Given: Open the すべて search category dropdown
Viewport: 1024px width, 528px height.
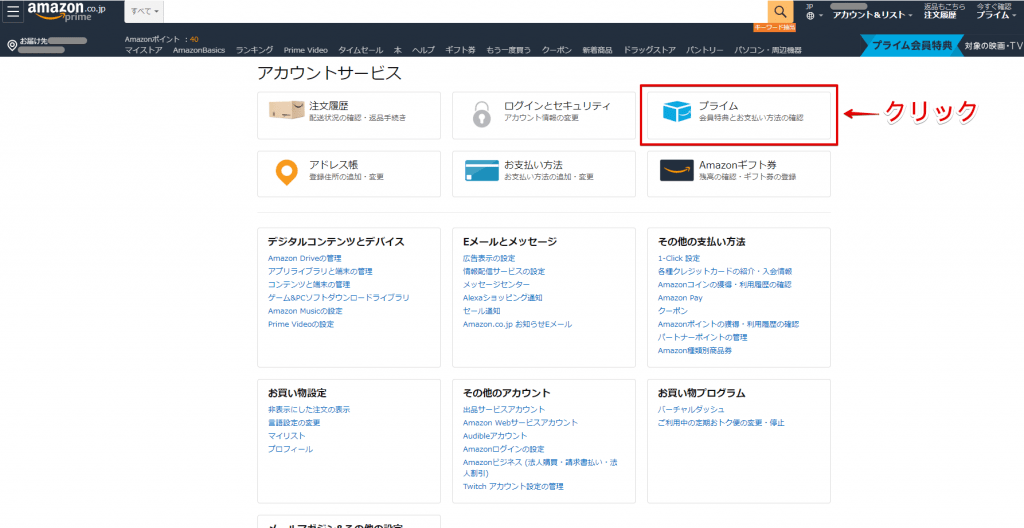Looking at the screenshot, I should [144, 12].
